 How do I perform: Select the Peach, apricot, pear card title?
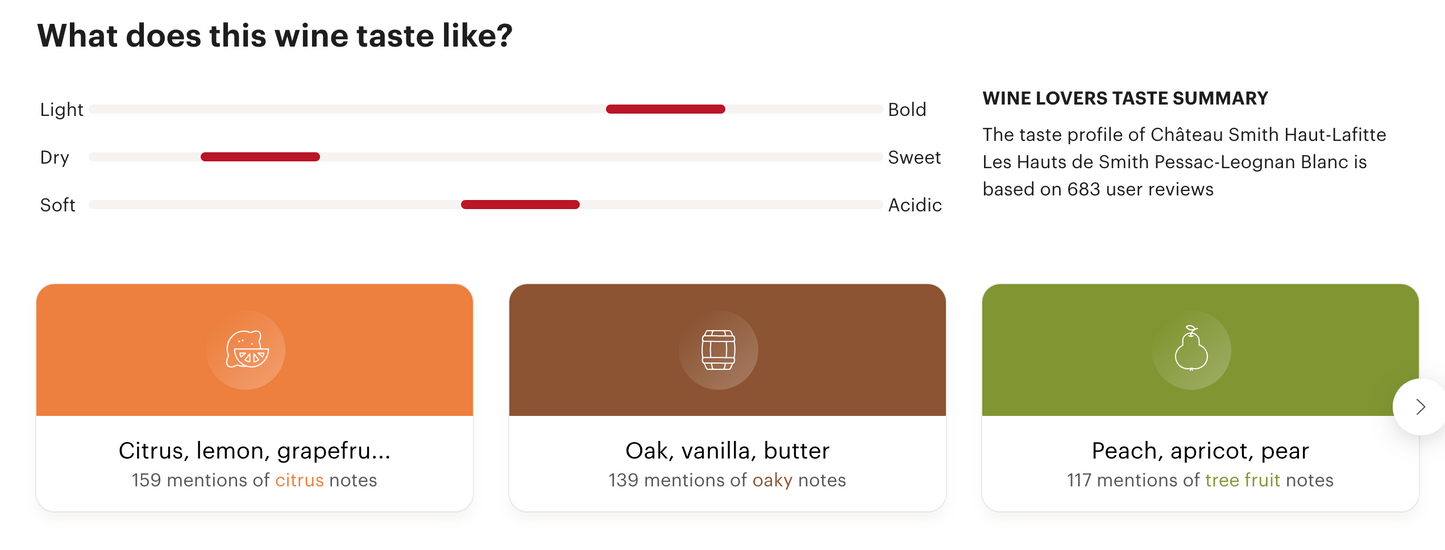coord(1200,450)
